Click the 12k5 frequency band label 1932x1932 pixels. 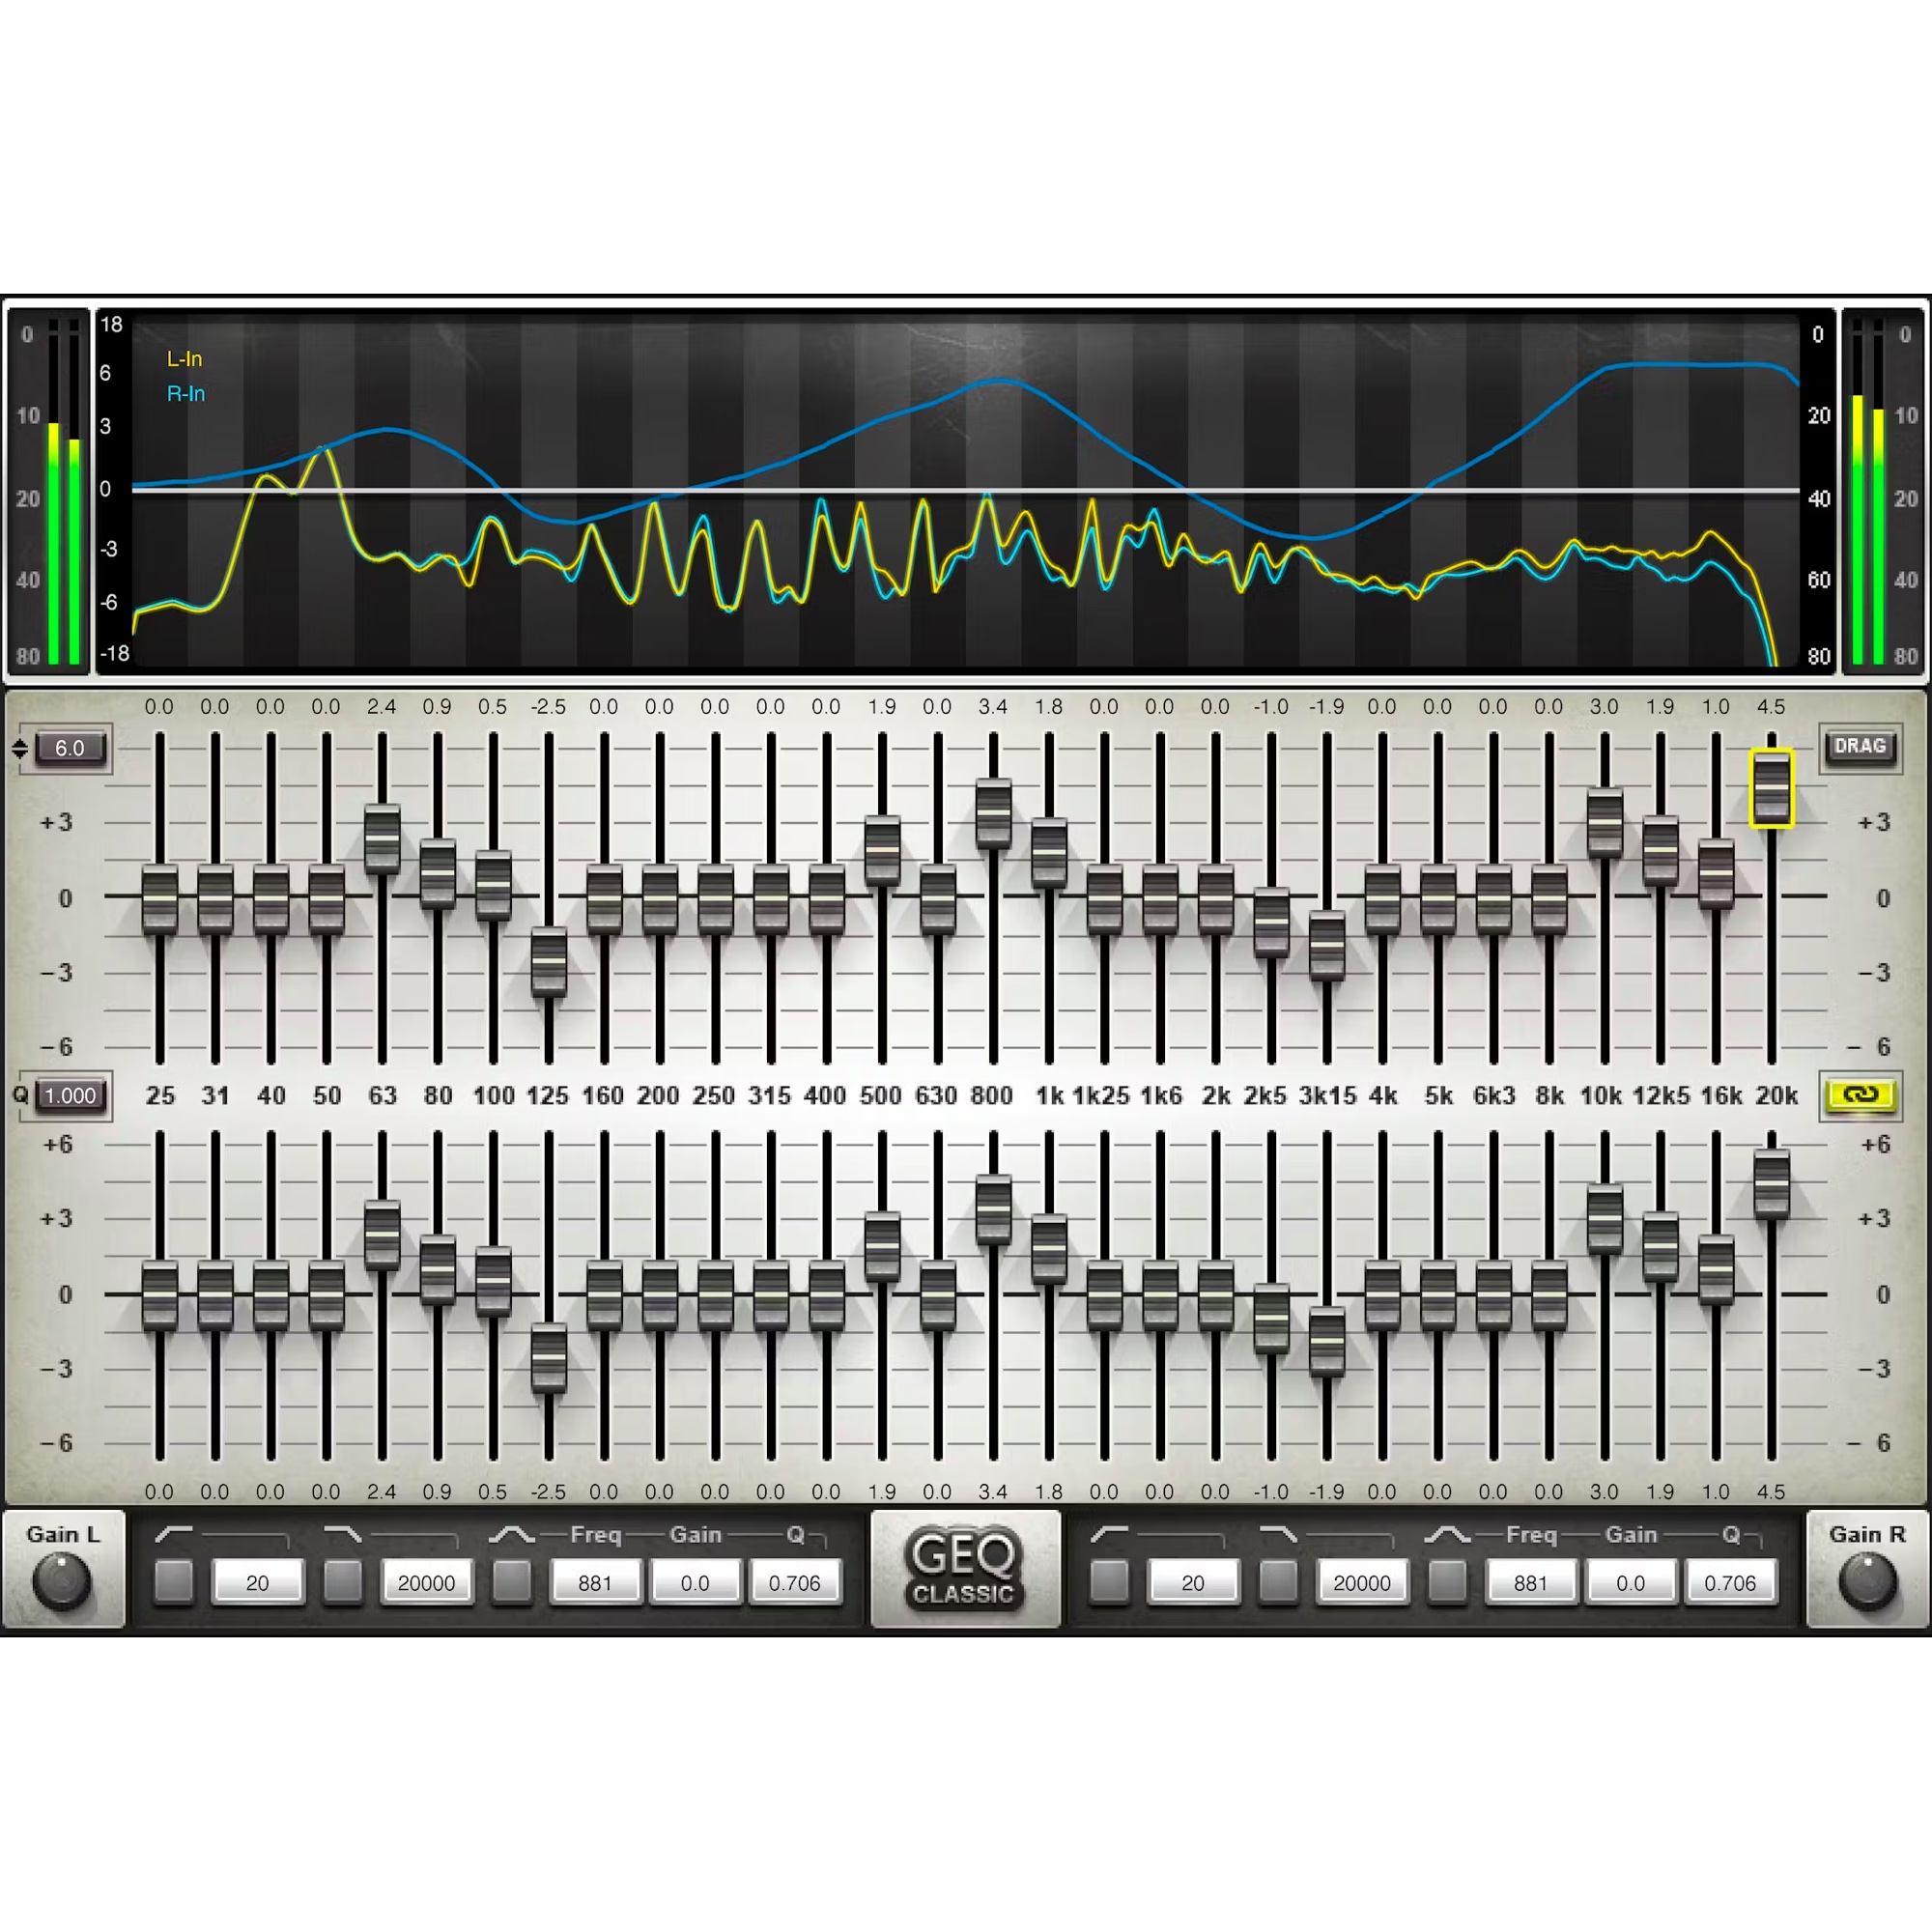coord(1660,1096)
